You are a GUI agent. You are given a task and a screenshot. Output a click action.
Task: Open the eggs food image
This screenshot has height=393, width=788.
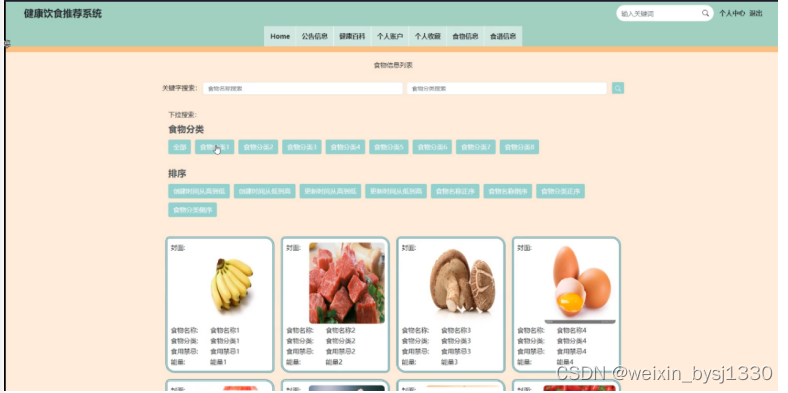tap(580, 282)
